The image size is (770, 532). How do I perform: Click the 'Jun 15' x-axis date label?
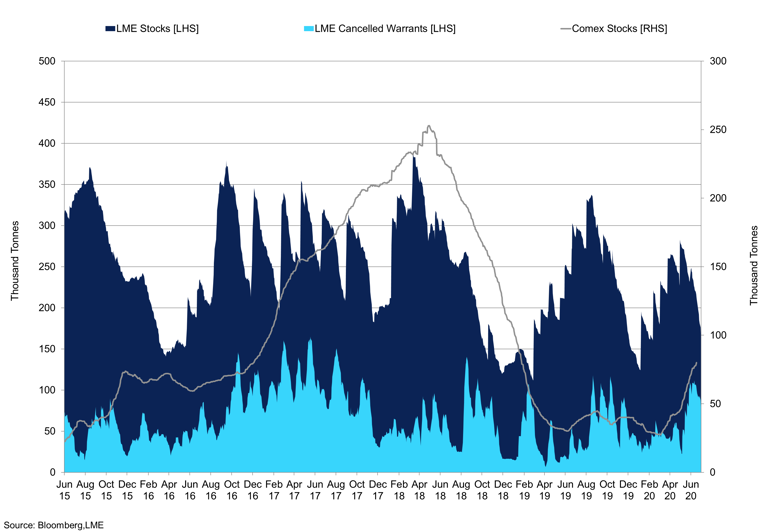pyautogui.click(x=64, y=488)
